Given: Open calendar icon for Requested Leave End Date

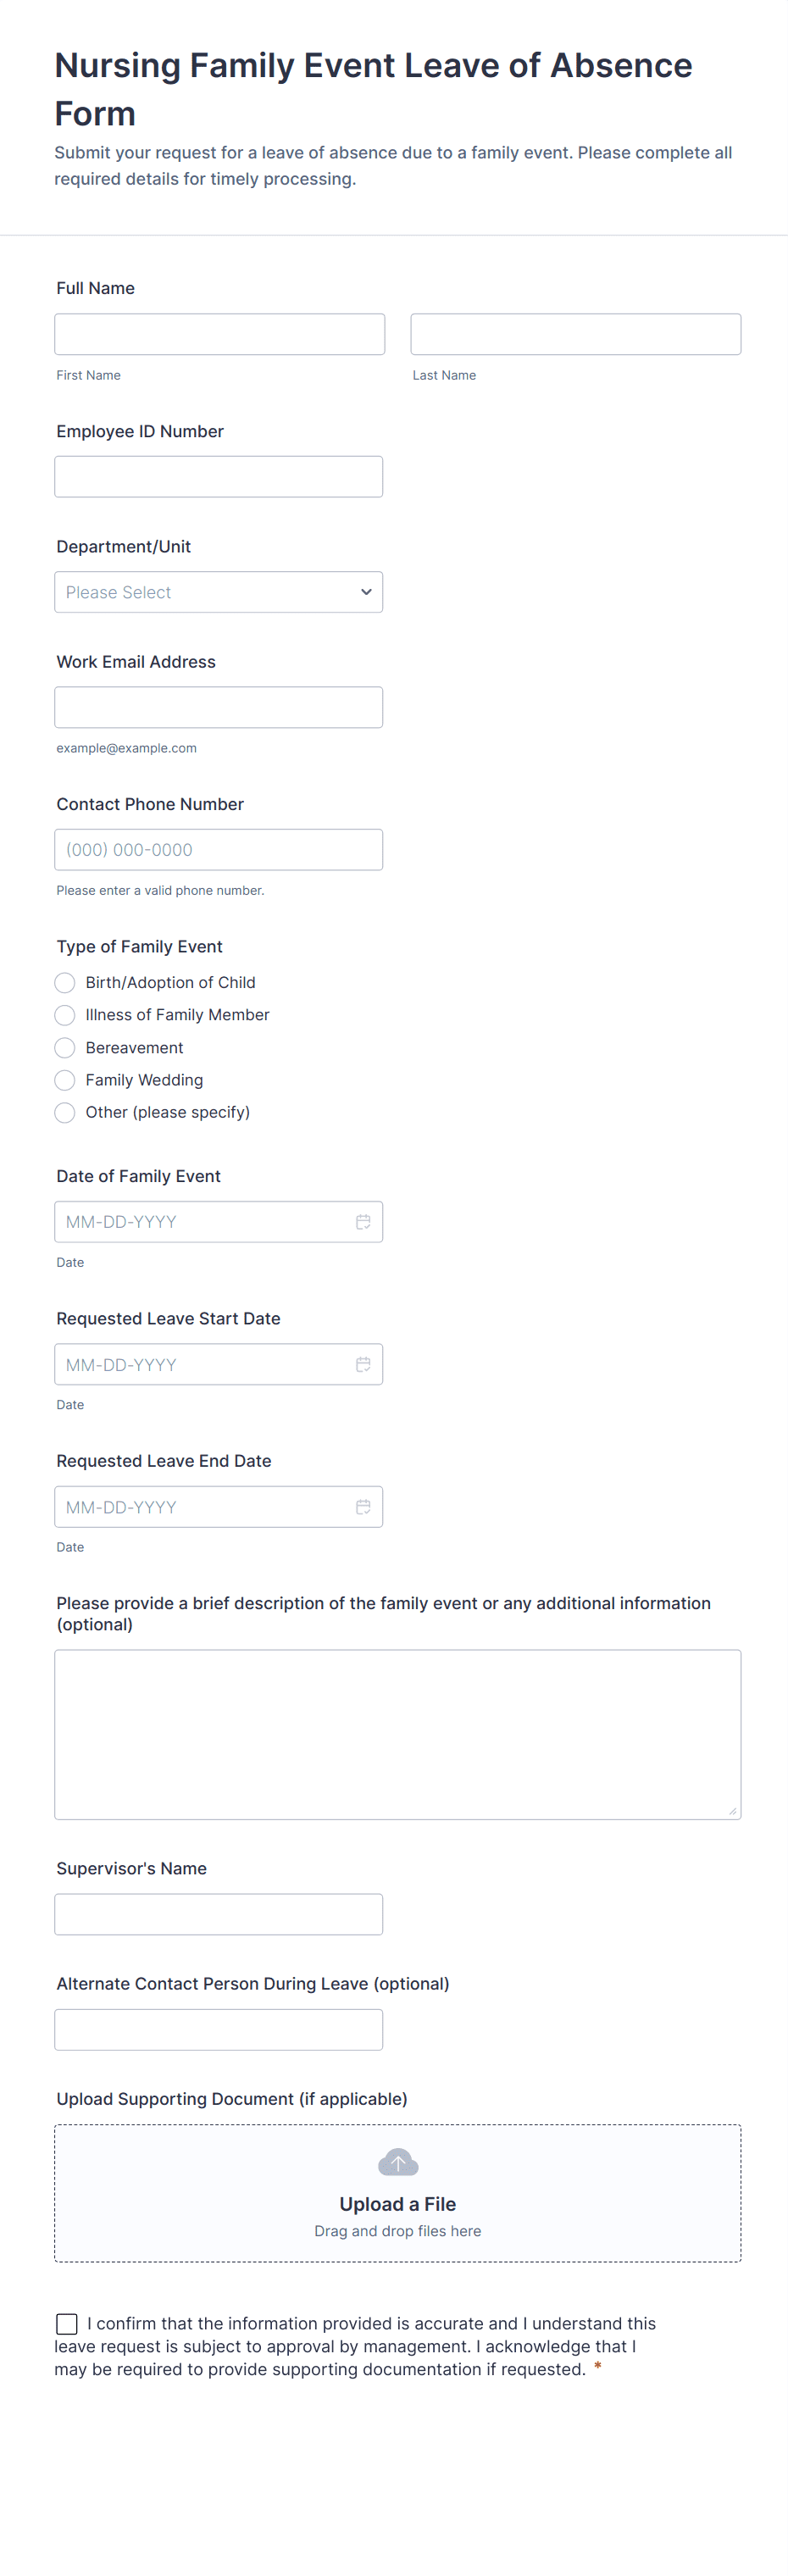Looking at the screenshot, I should click(363, 1506).
